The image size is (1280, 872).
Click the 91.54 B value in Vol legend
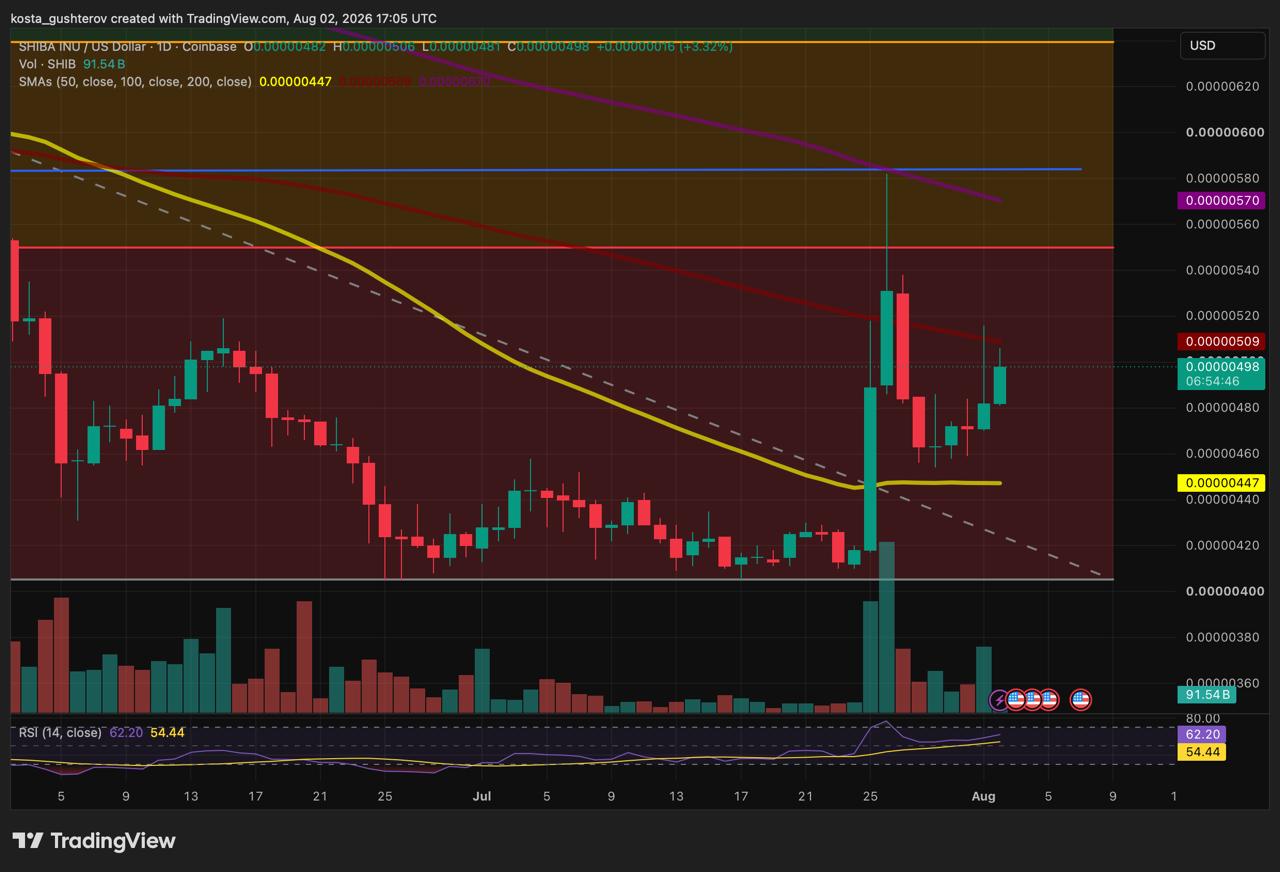pyautogui.click(x=104, y=64)
